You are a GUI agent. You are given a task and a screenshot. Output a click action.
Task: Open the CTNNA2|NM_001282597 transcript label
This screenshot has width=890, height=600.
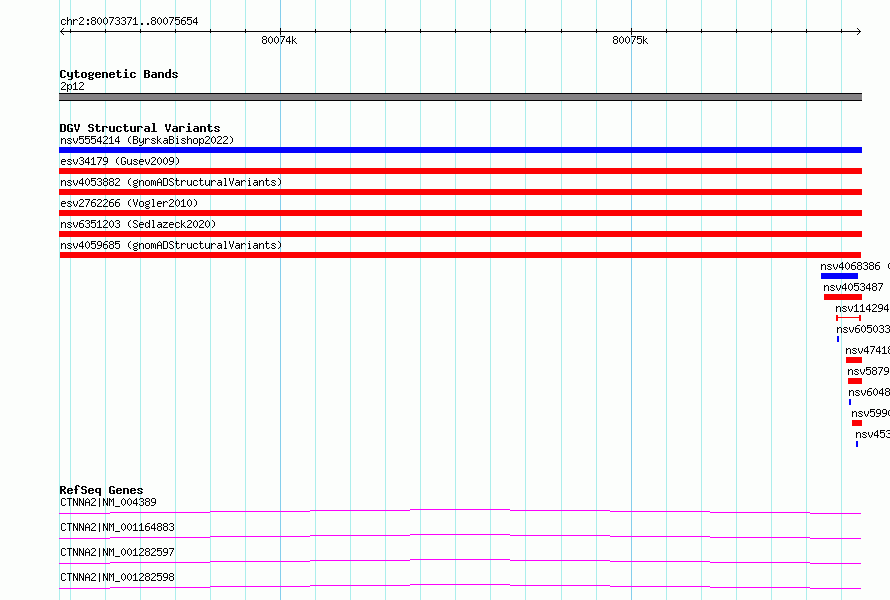click(x=117, y=552)
